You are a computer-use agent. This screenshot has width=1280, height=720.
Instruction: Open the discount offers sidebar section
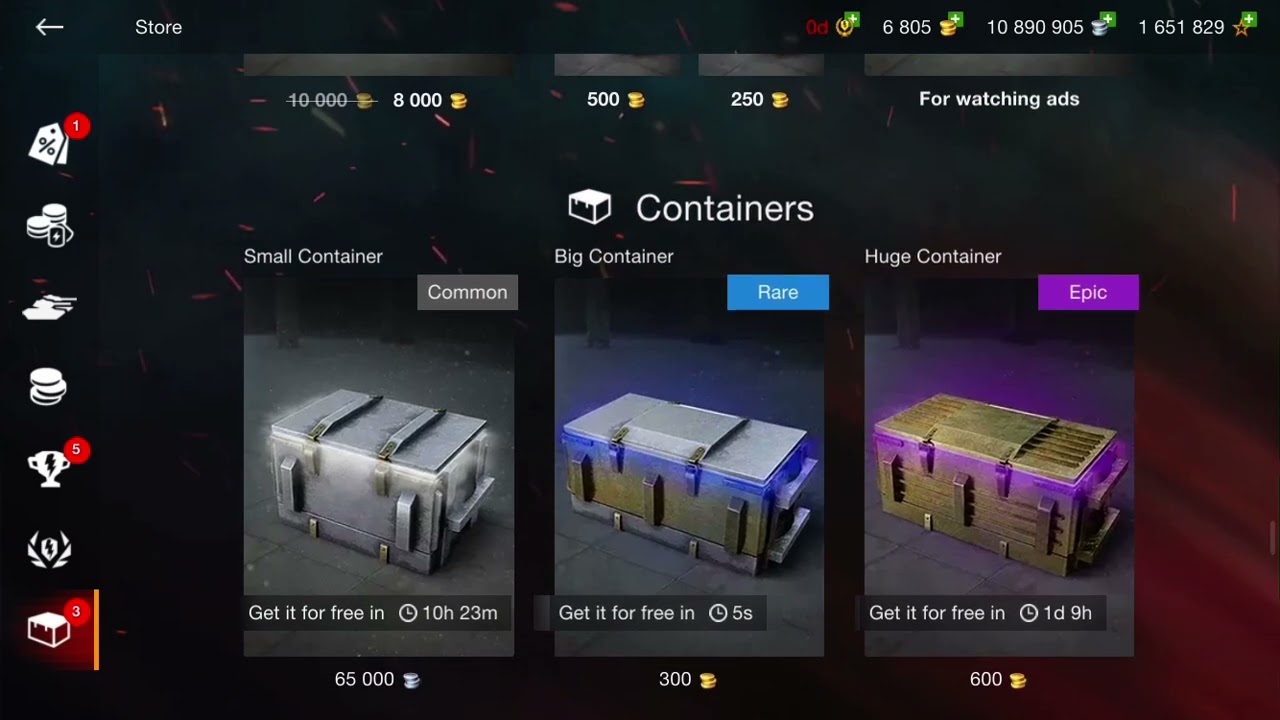(x=49, y=145)
